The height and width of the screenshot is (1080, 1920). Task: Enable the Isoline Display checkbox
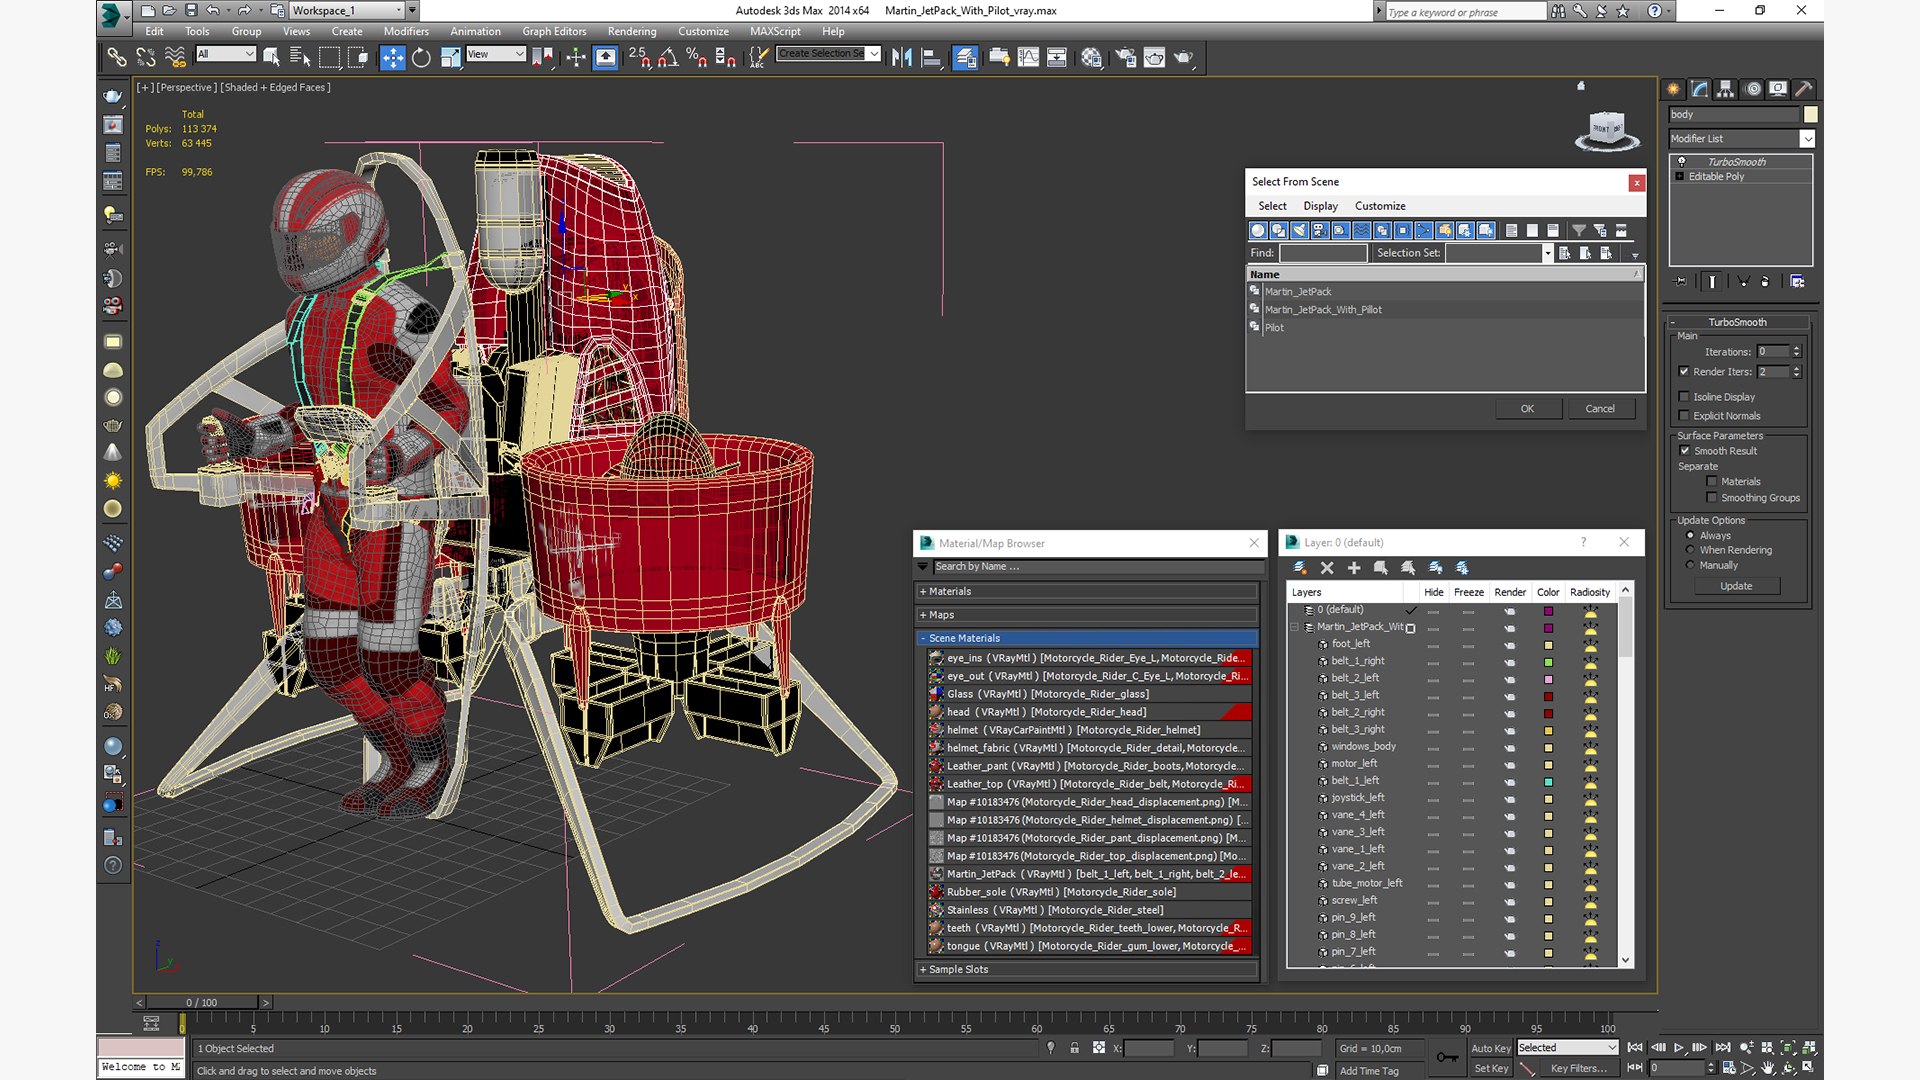point(1684,397)
